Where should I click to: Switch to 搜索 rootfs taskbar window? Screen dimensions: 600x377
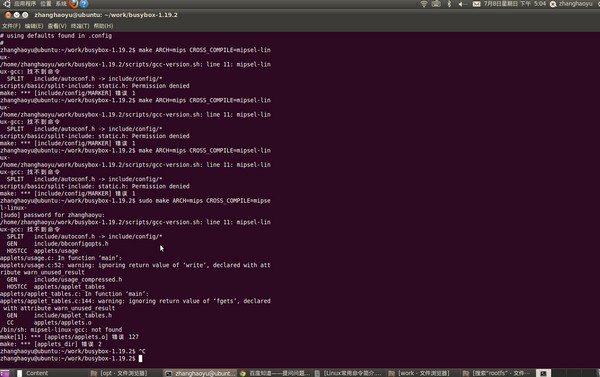click(496, 373)
